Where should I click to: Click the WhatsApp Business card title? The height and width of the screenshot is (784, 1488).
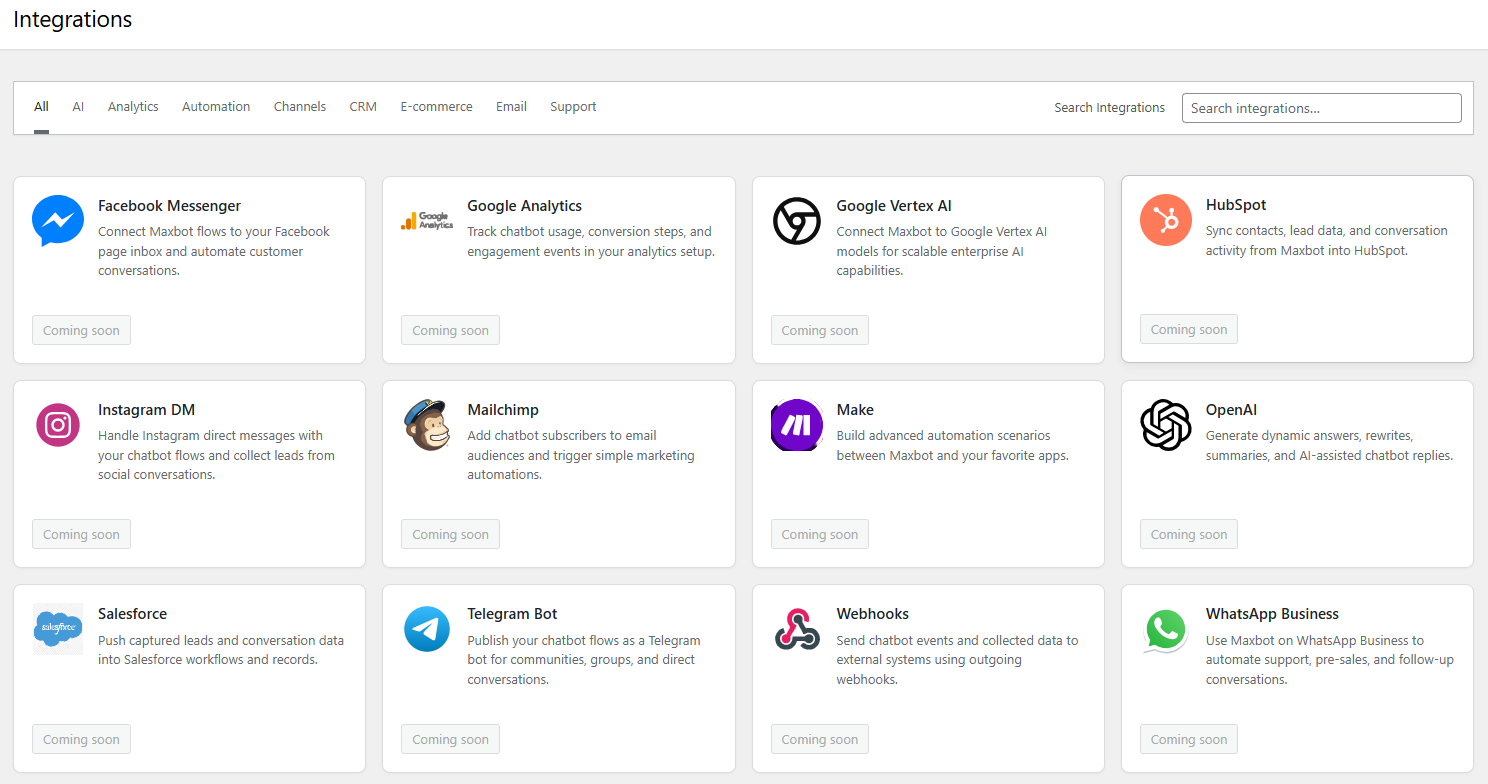click(1272, 614)
